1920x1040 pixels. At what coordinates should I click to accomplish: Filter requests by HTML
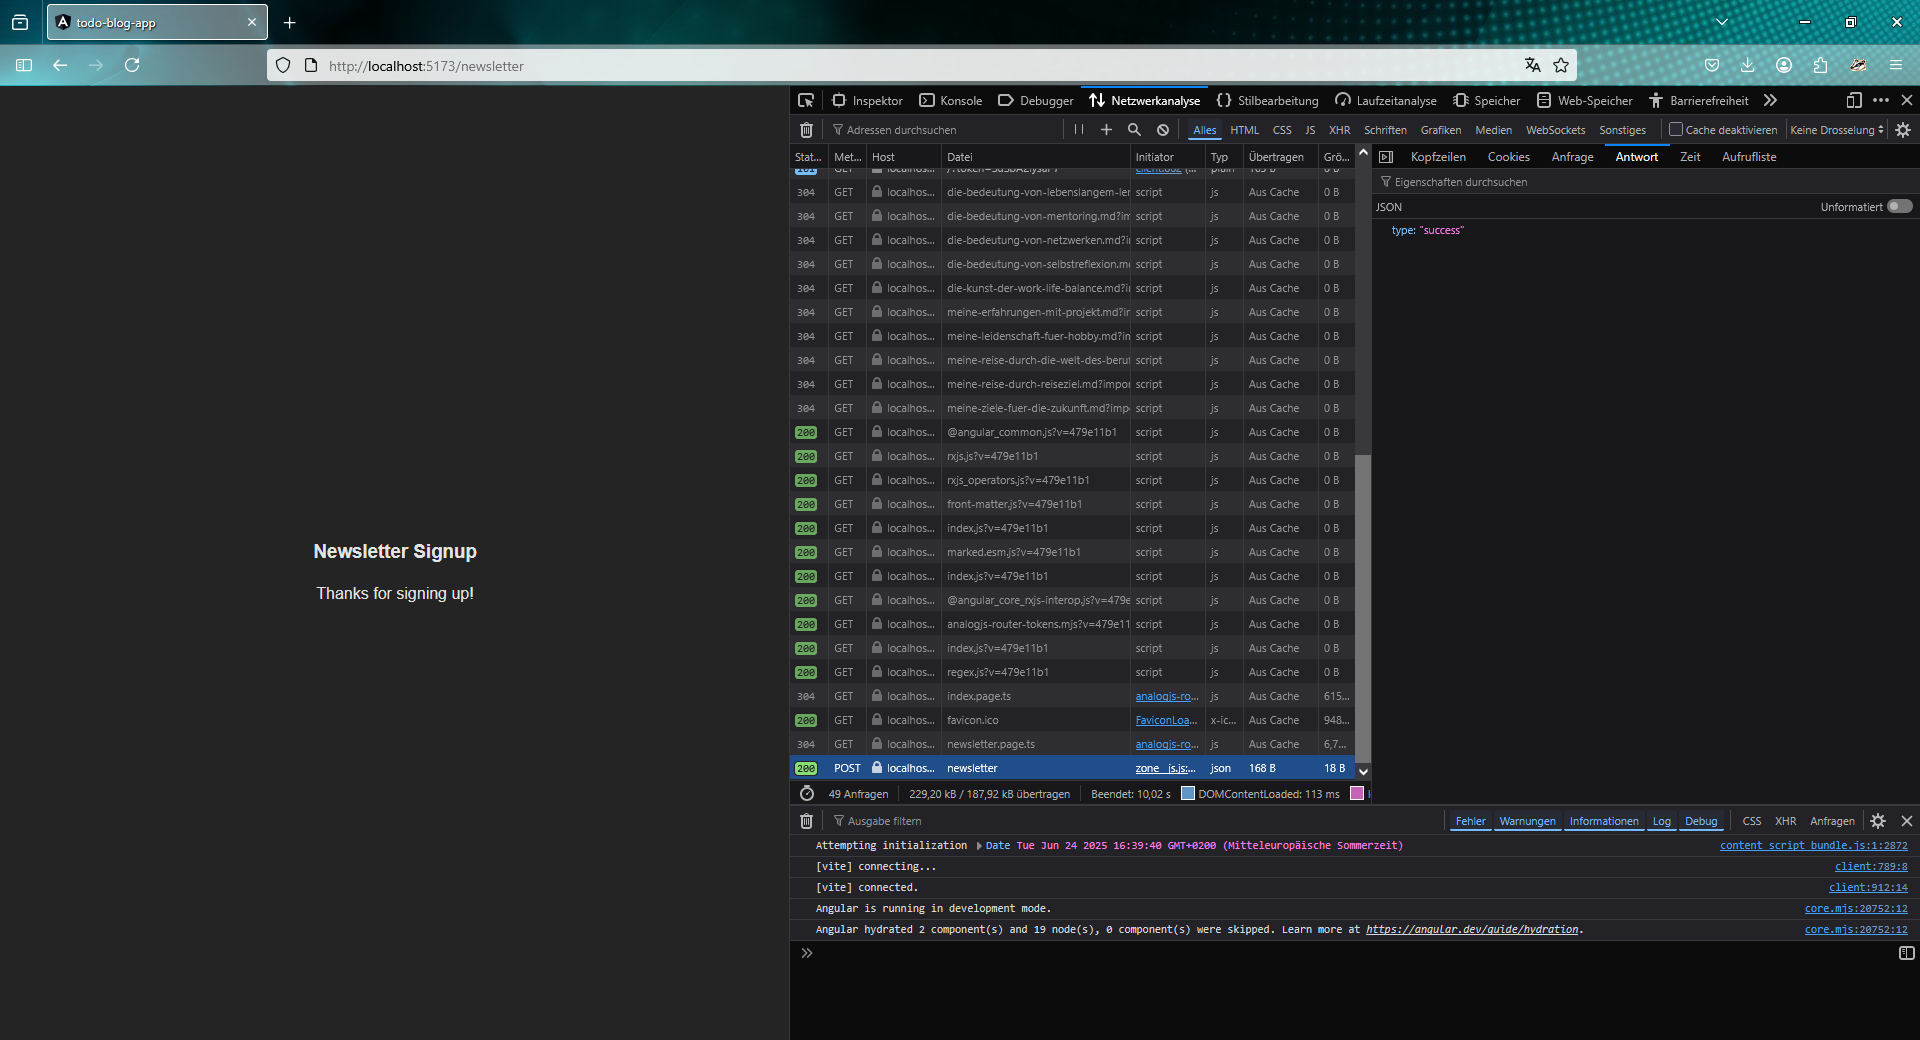1244,130
